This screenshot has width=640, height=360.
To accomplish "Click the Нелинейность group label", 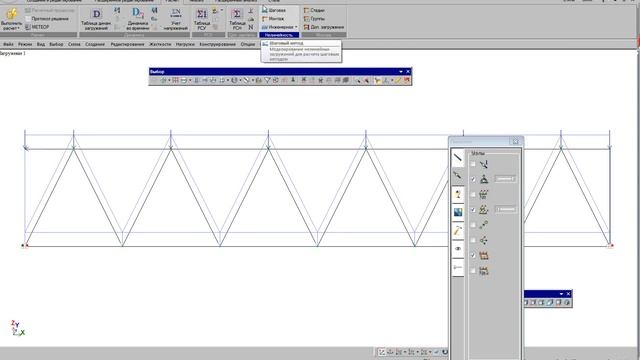I will (x=279, y=35).
